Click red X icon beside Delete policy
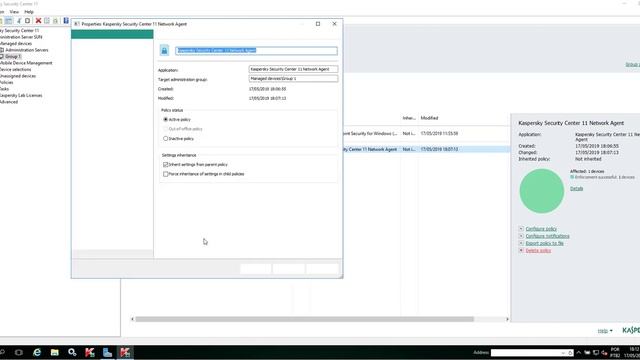640x360 pixels. (521, 250)
